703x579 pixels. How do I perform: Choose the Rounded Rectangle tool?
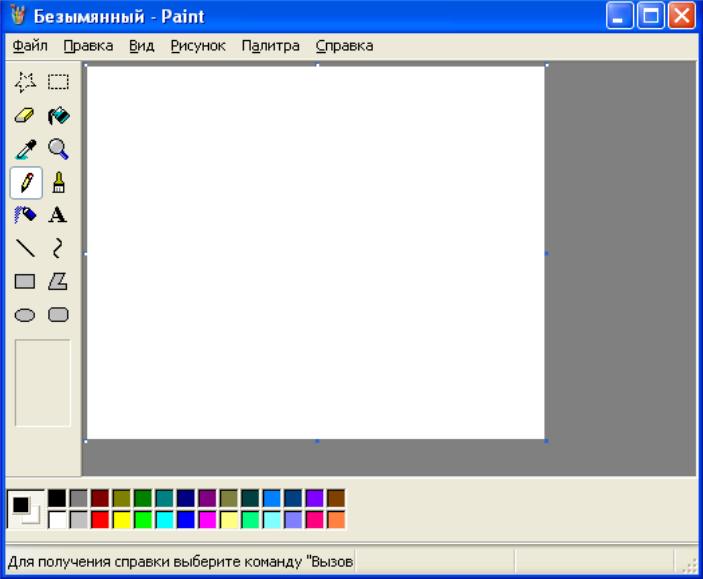(58, 315)
